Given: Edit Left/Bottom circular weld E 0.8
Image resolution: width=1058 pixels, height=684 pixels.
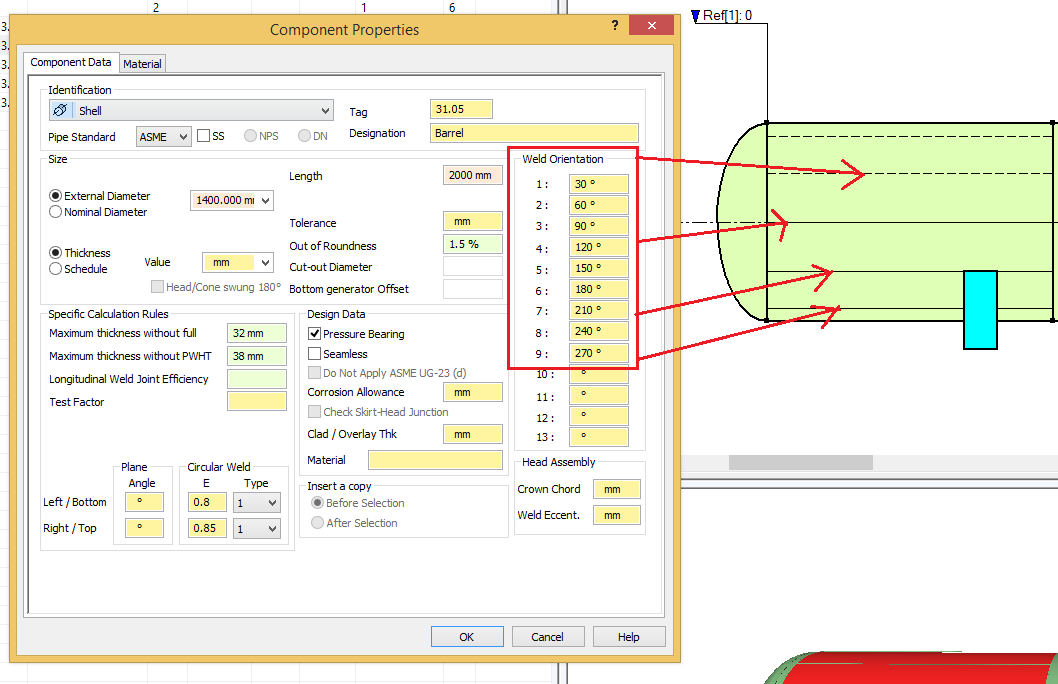Looking at the screenshot, I should click(x=206, y=502).
